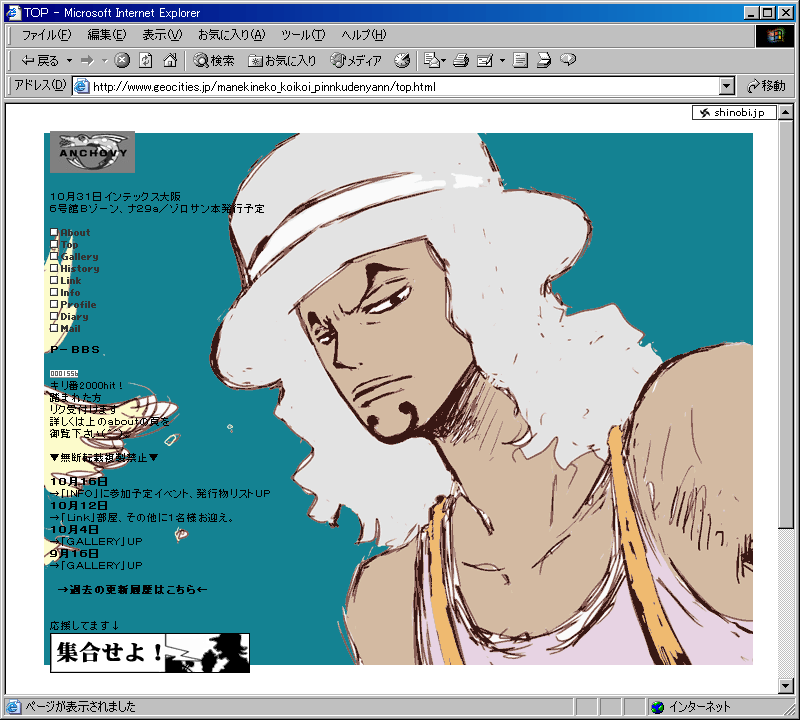
Task: Open the ファイル(F) menu
Action: click(46, 35)
